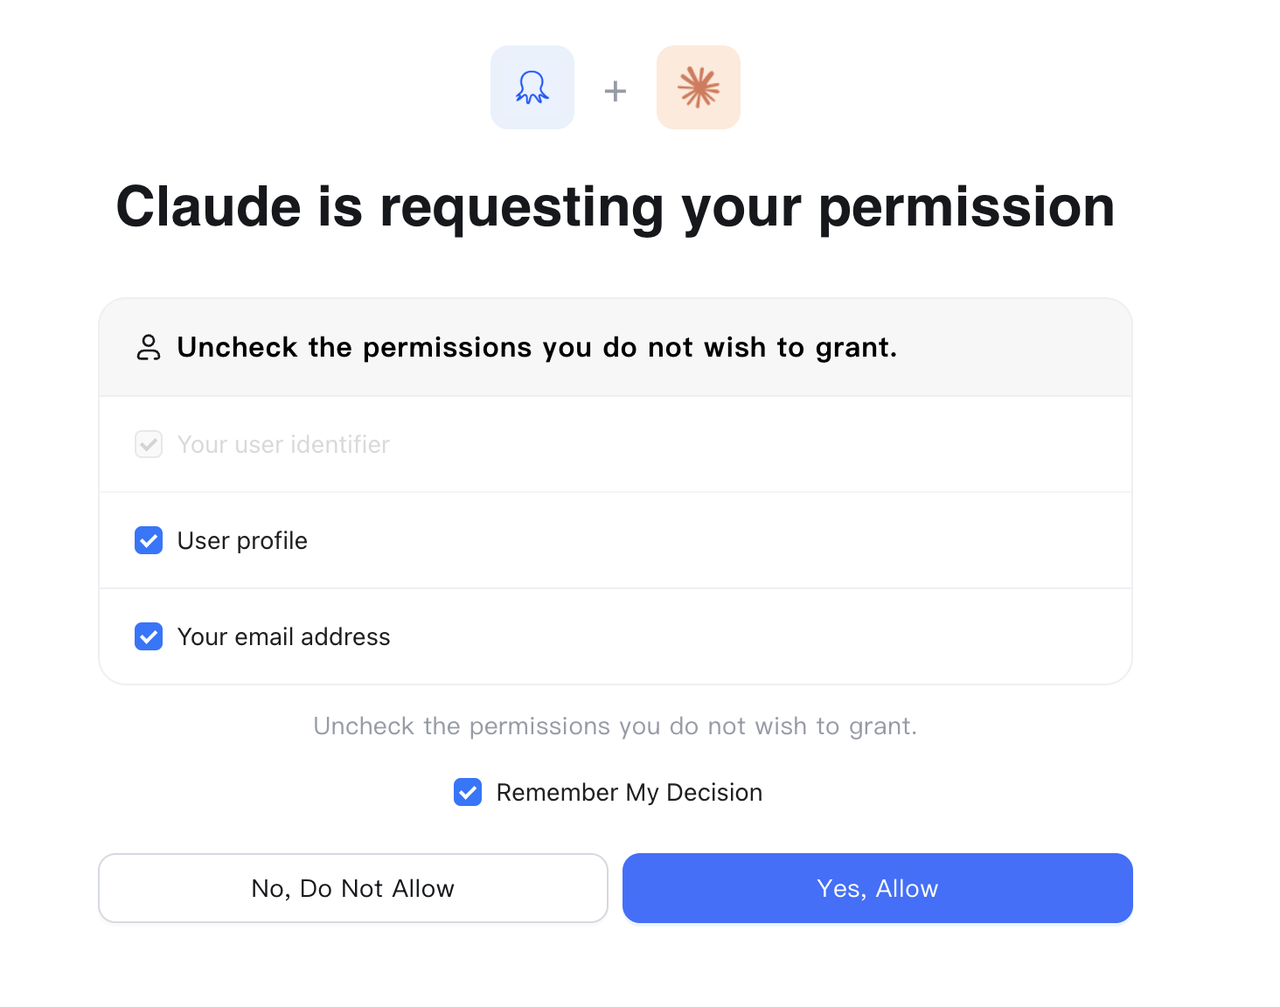Click the blue octopus app icon

[x=532, y=88]
